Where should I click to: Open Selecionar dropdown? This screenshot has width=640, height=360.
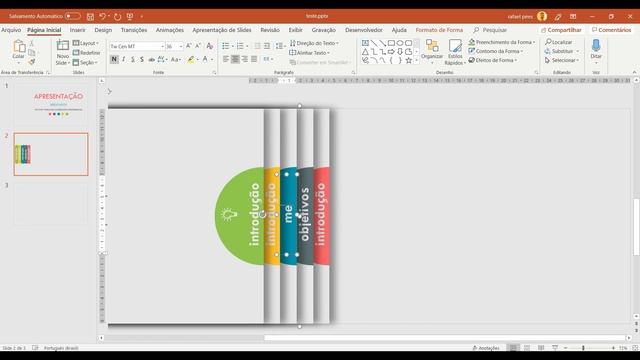[562, 60]
